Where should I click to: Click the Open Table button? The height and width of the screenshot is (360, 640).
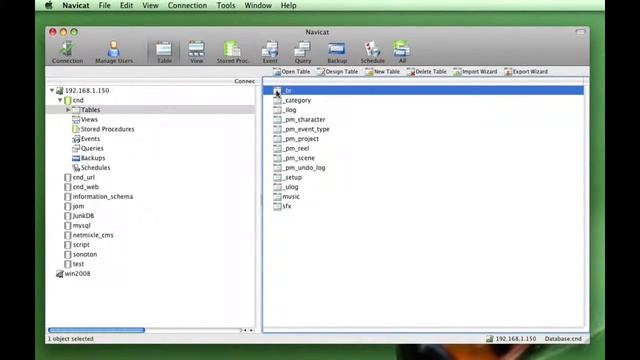tap(291, 72)
